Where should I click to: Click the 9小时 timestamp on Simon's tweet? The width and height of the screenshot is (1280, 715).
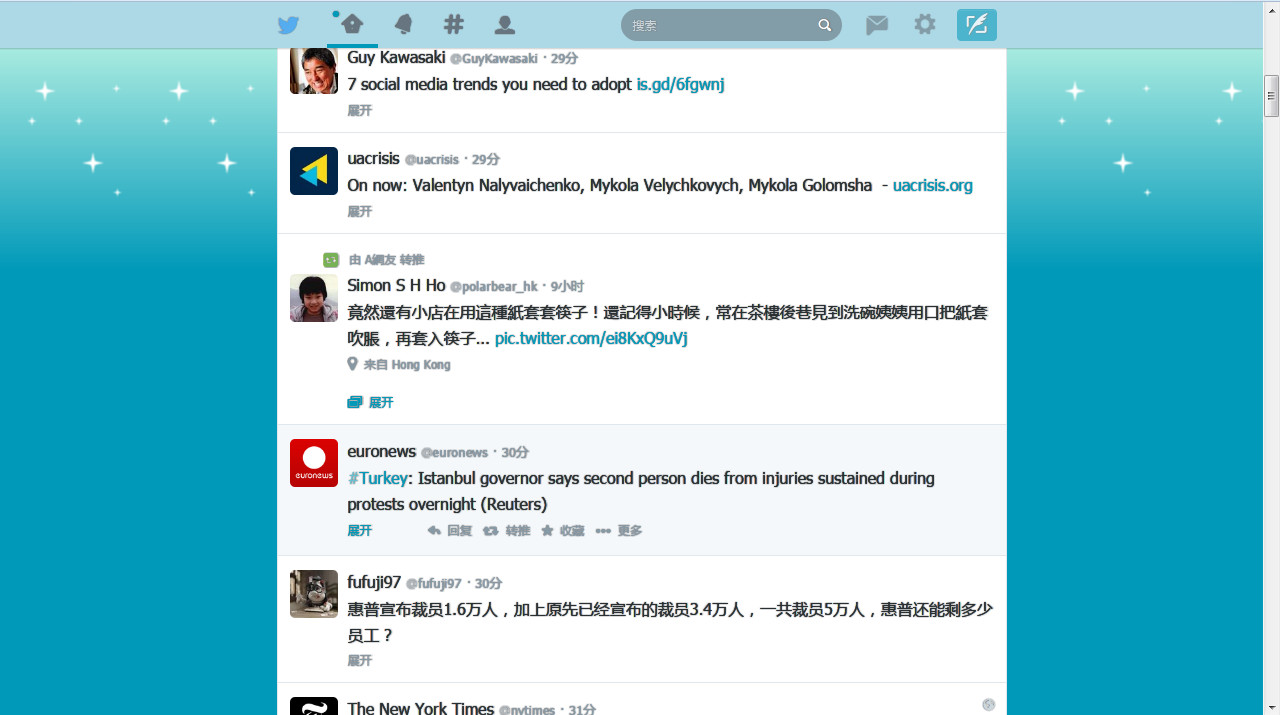pos(567,287)
